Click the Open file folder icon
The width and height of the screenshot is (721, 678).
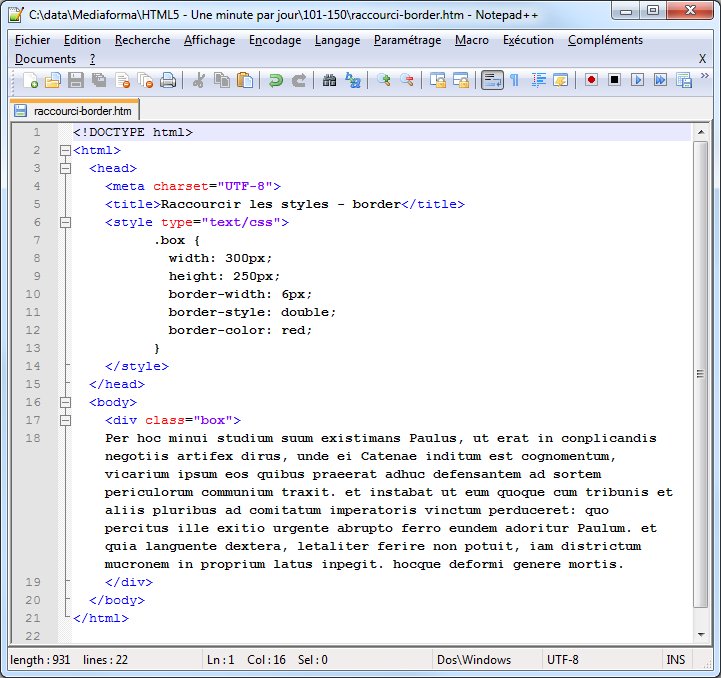pos(53,81)
